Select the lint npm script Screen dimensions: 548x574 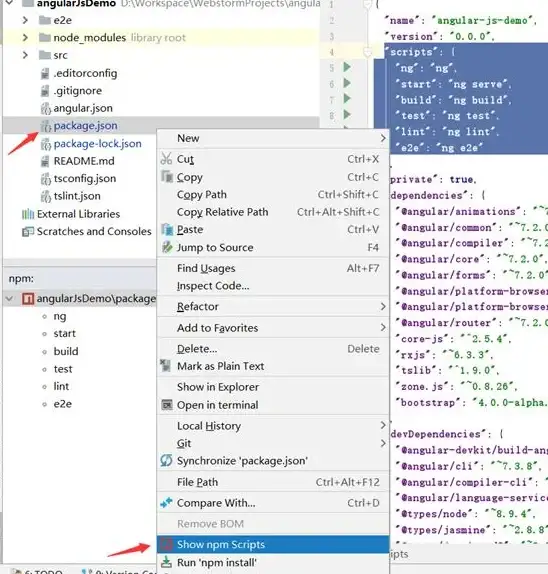pos(61,386)
